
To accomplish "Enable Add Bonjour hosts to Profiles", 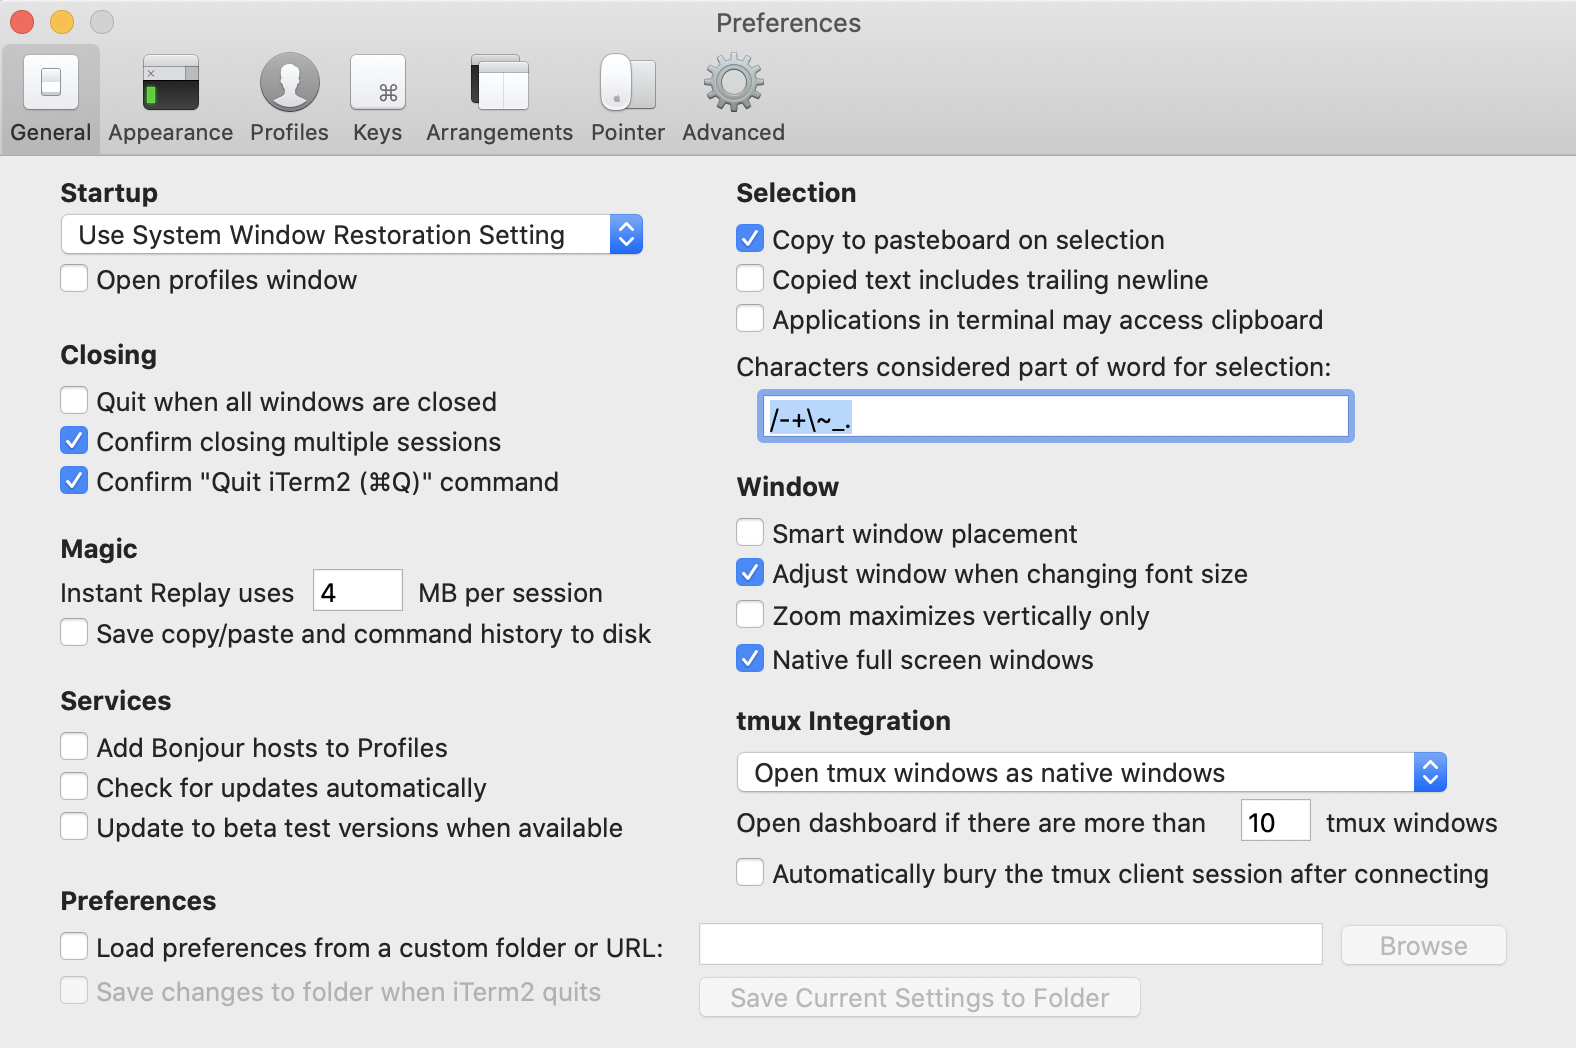I will (x=74, y=746).
